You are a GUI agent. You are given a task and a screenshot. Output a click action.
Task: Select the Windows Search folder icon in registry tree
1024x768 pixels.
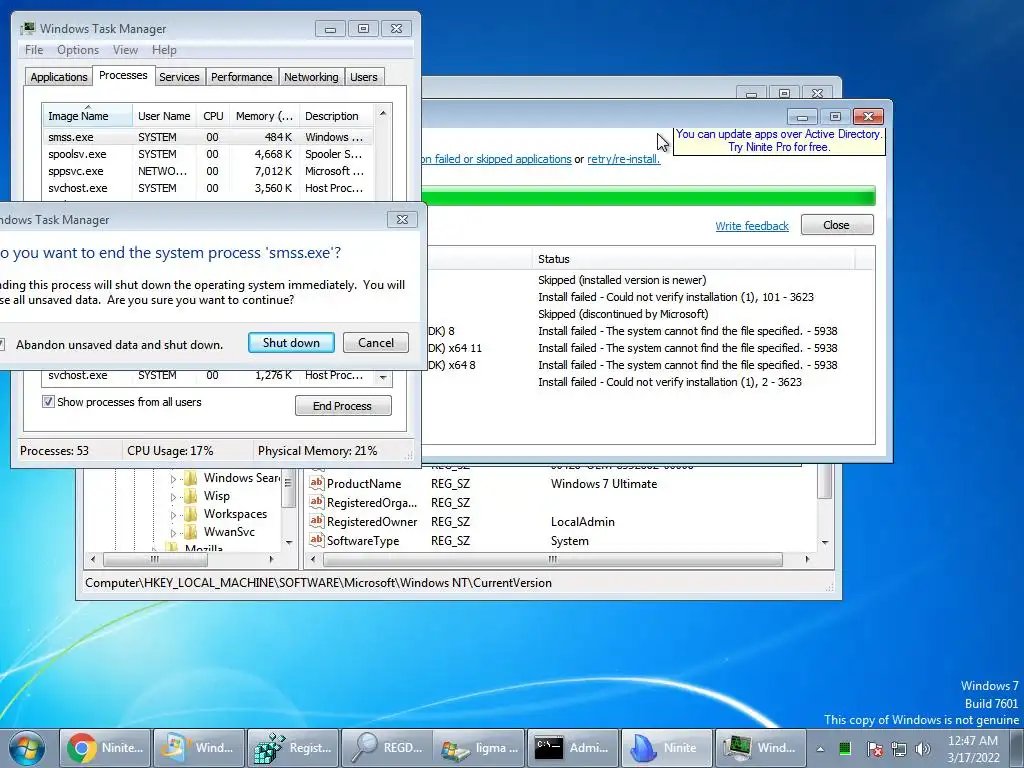(x=191, y=478)
